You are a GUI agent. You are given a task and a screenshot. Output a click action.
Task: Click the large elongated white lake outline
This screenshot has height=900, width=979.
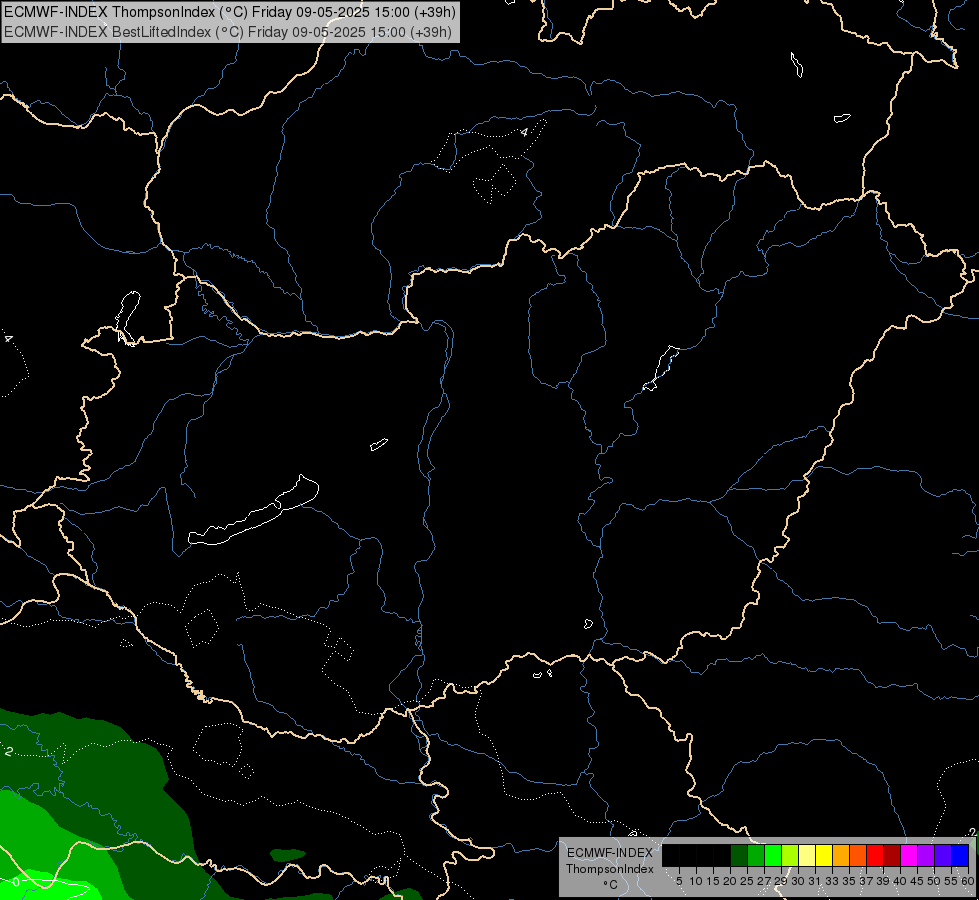point(253,510)
